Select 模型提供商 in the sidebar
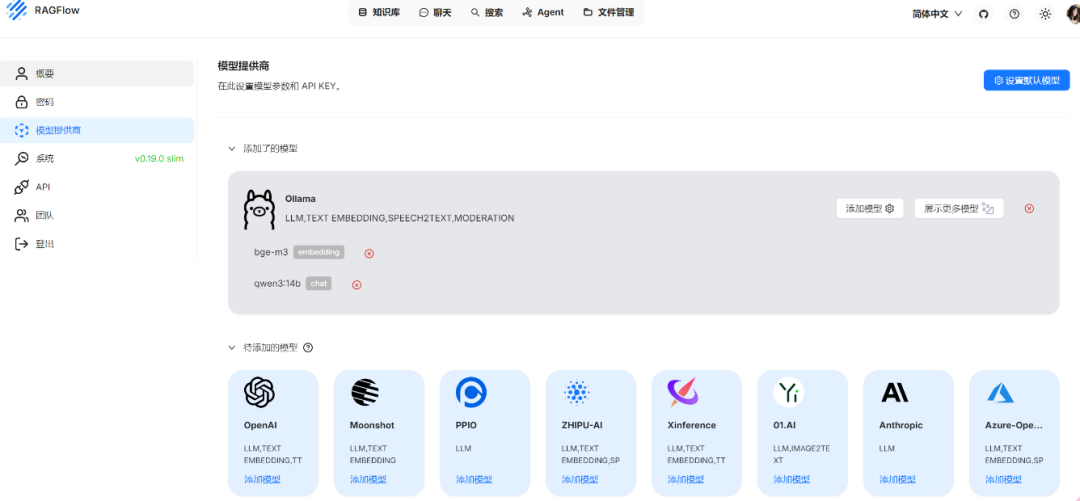Viewport: 1080px width, 501px height. [x=96, y=130]
